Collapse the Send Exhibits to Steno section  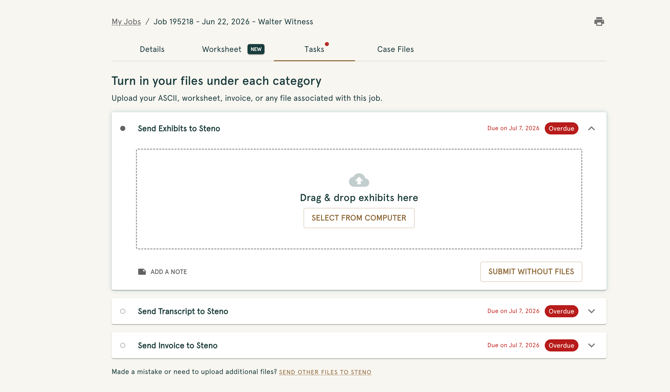pyautogui.click(x=591, y=128)
